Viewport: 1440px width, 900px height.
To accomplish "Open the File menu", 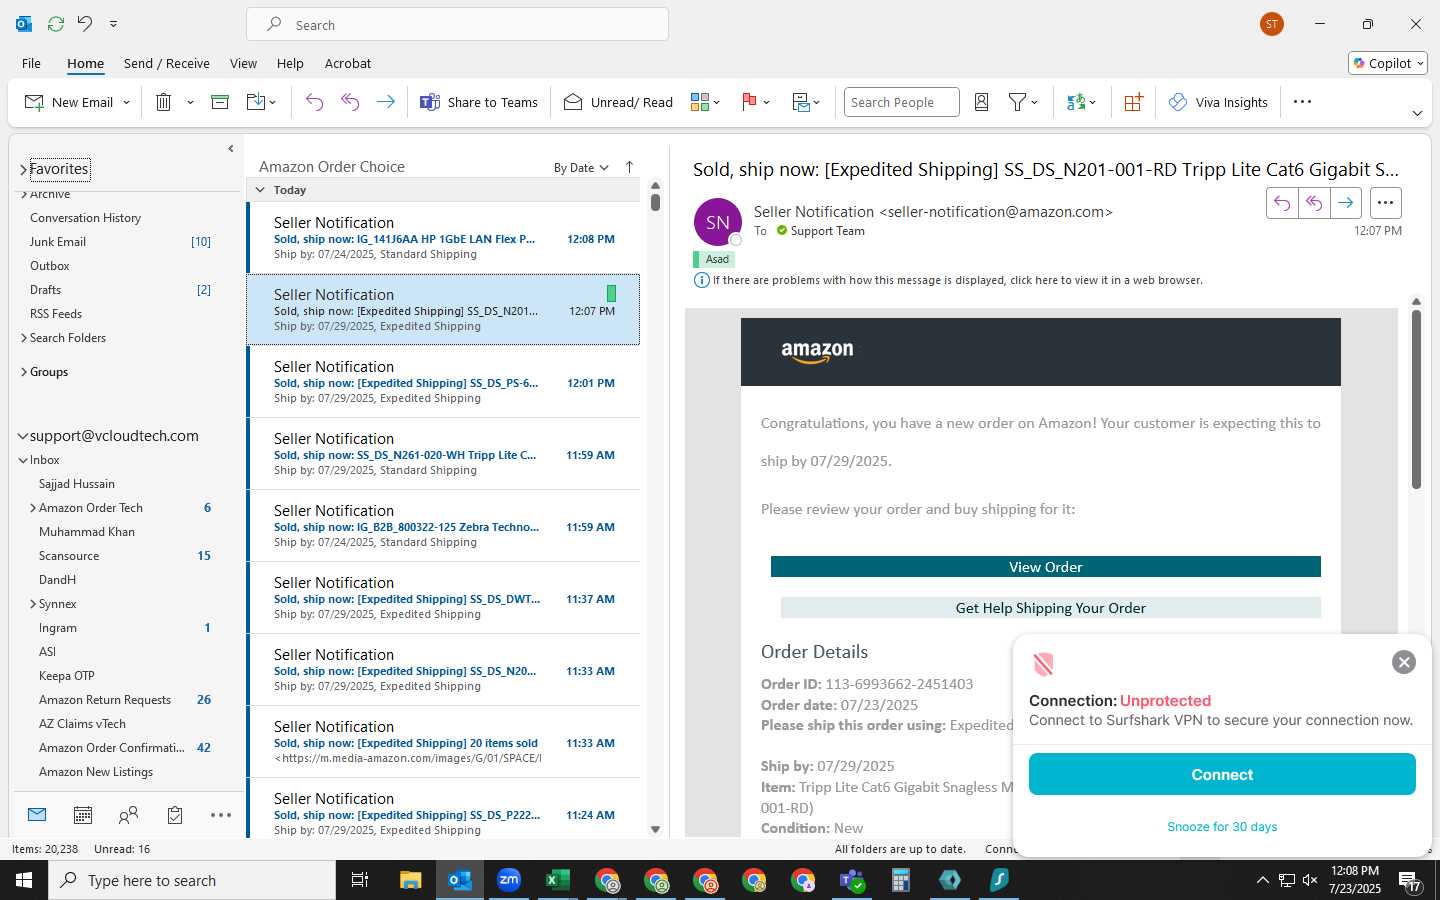I will pos(31,63).
